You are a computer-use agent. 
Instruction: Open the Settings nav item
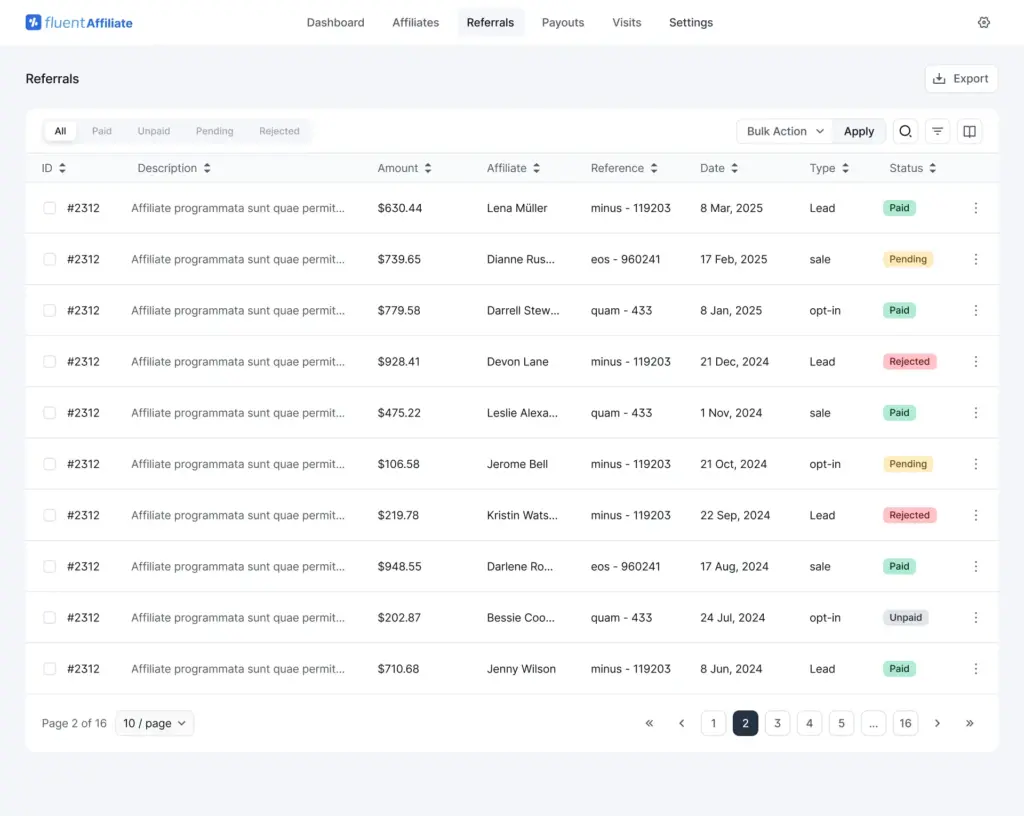(691, 23)
